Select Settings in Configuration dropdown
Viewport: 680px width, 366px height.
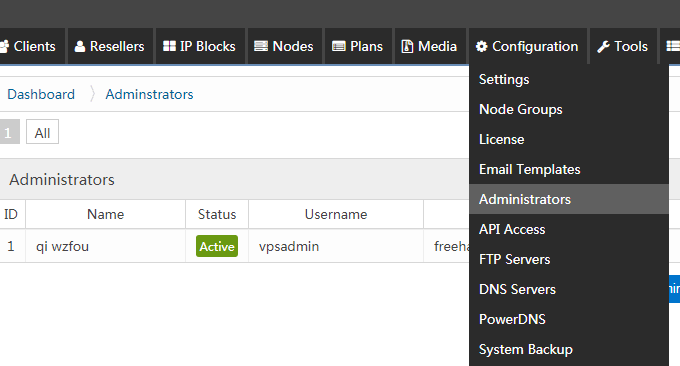coord(569,79)
